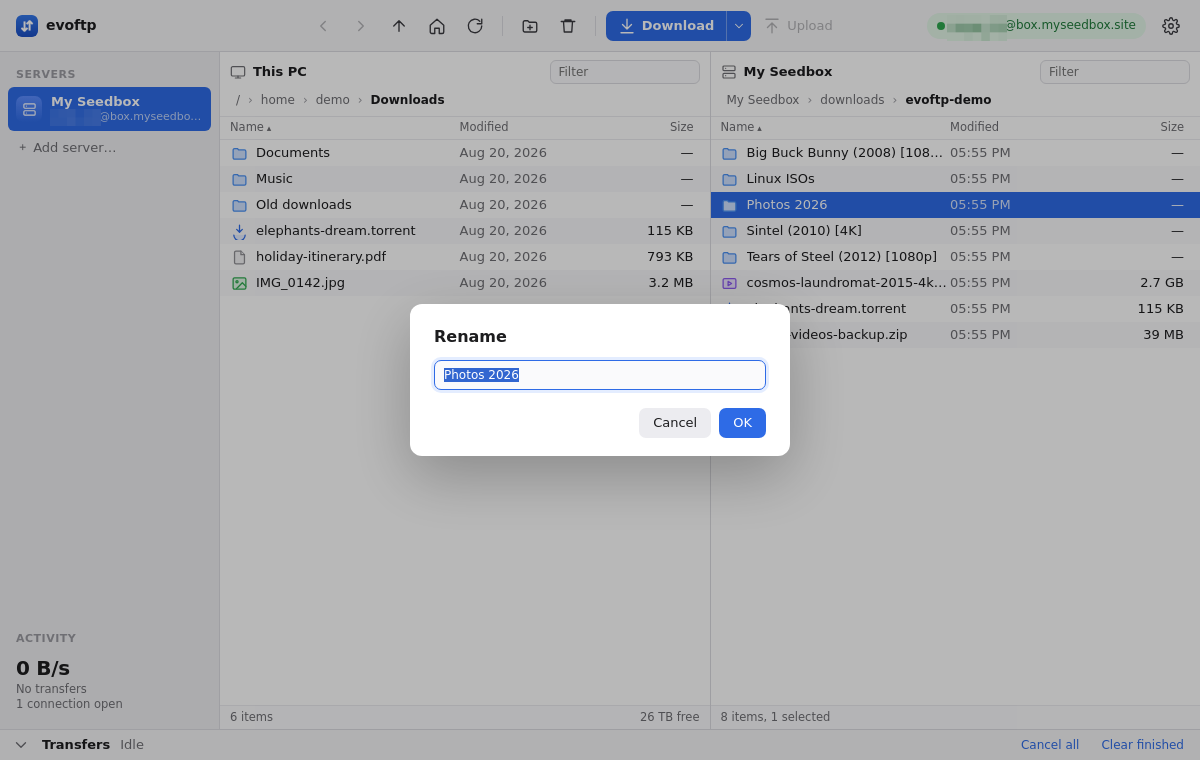Select videos-backup.zip on seedbox

pyautogui.click(x=955, y=335)
